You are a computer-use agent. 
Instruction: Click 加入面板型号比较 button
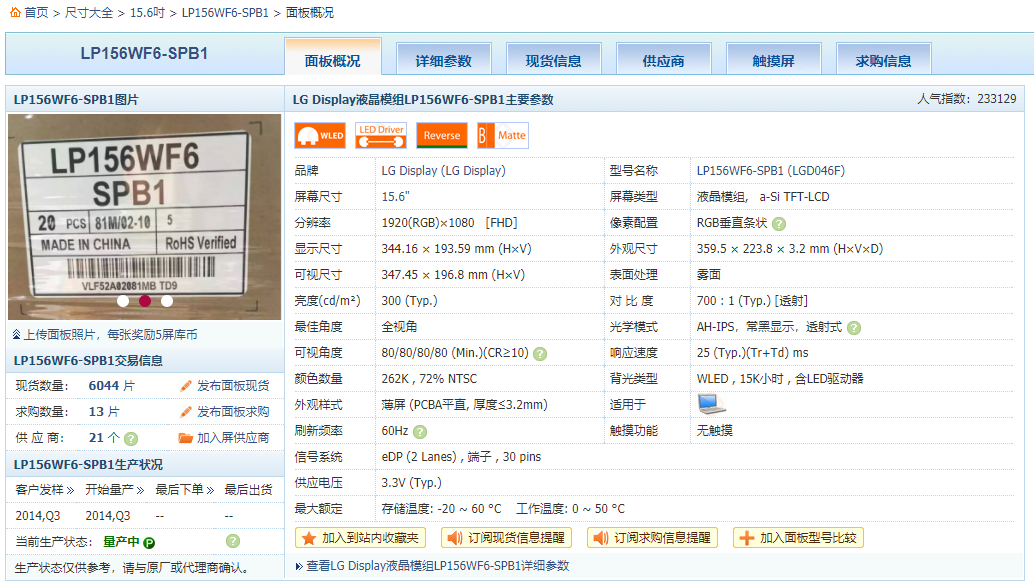(x=798, y=538)
